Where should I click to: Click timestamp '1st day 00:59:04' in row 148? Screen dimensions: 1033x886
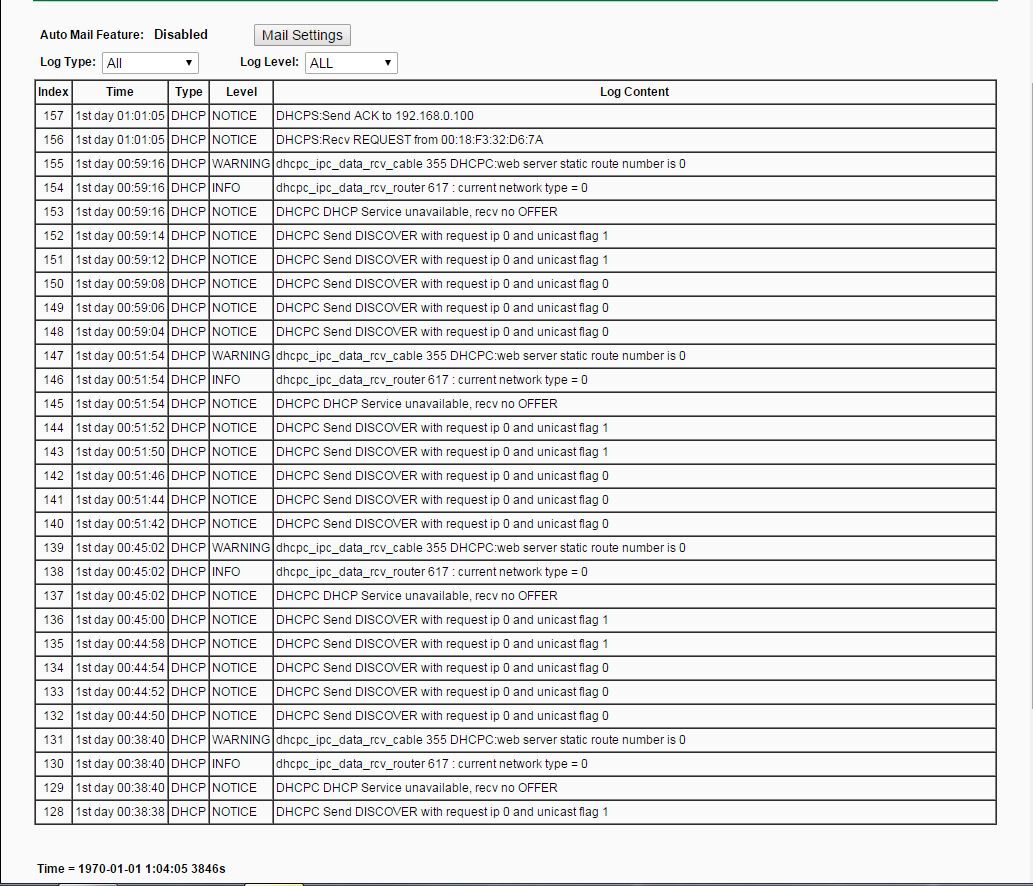pos(120,332)
